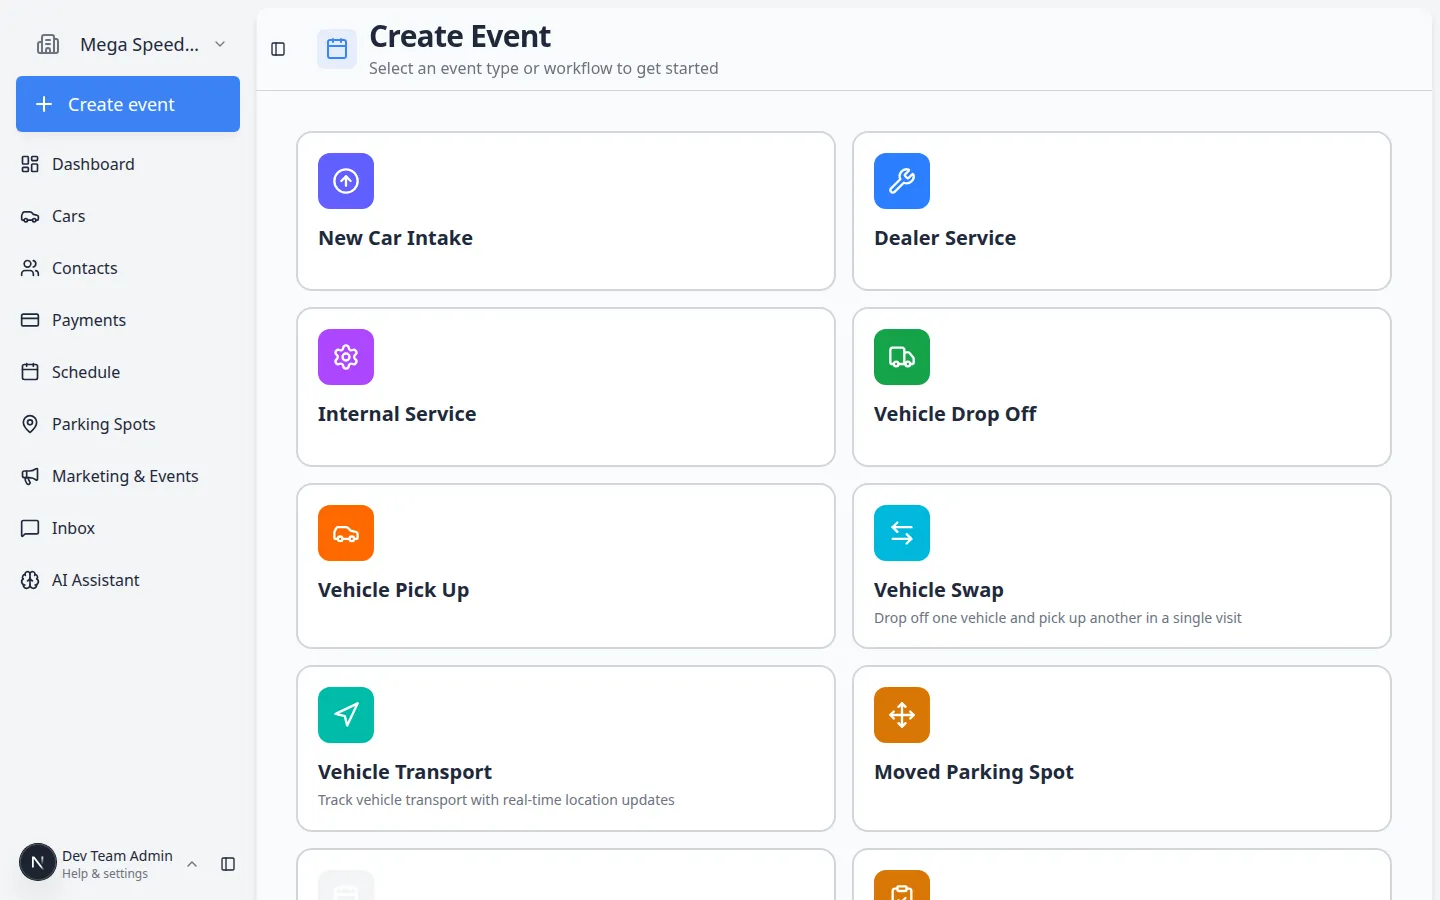Click the Help & settings text
Screen dimensions: 1440x900
point(105,874)
